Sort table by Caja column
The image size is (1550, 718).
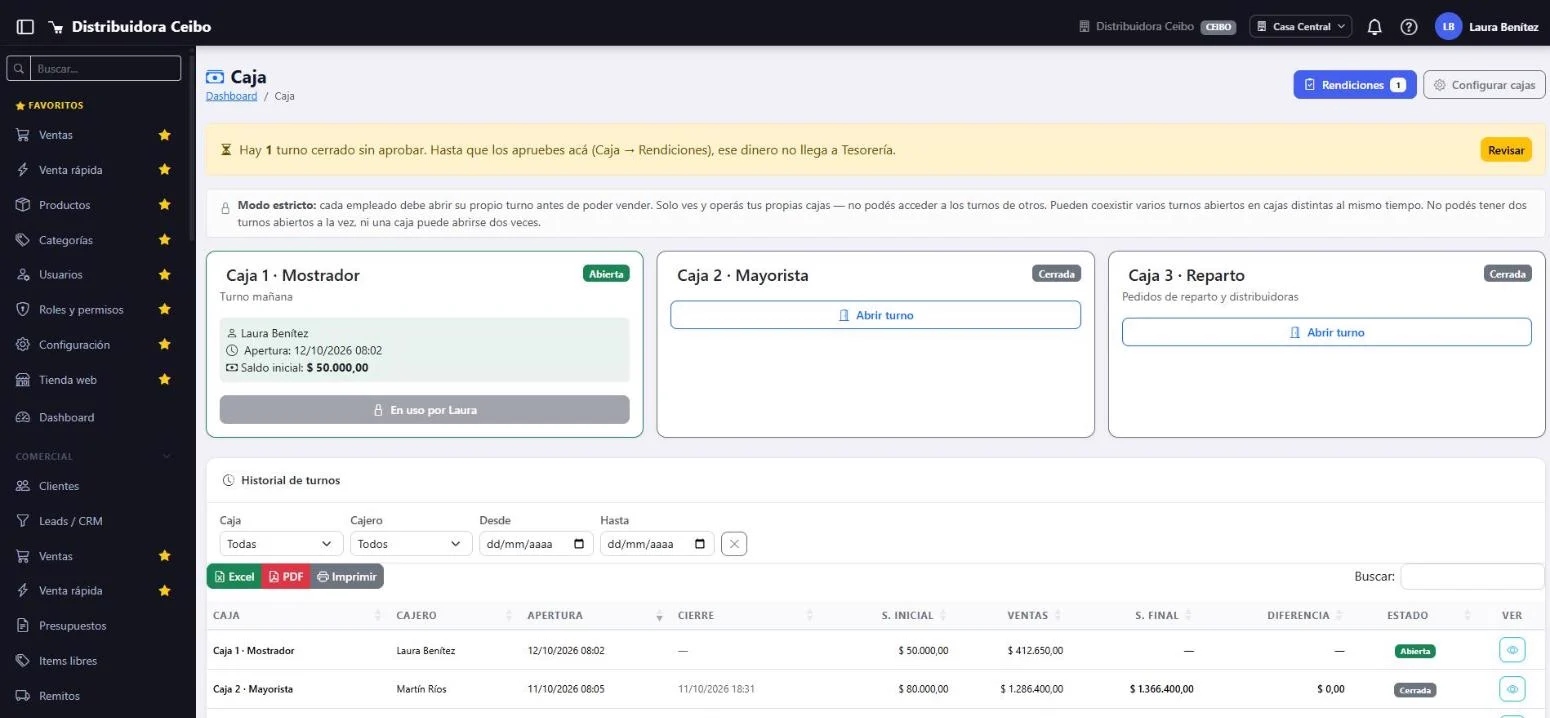pos(295,615)
